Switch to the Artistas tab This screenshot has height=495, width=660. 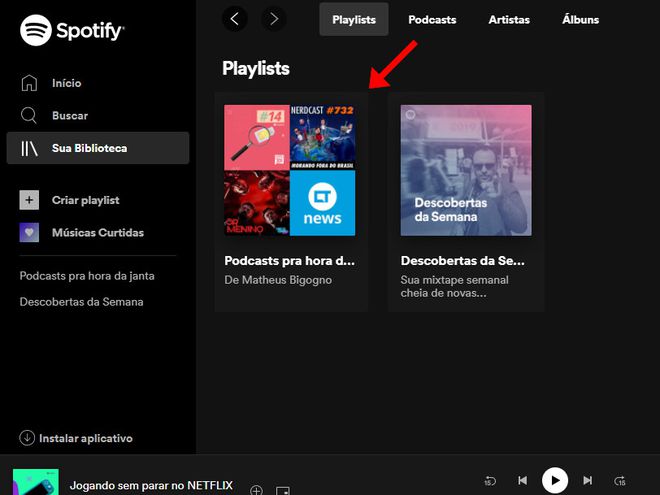point(509,19)
